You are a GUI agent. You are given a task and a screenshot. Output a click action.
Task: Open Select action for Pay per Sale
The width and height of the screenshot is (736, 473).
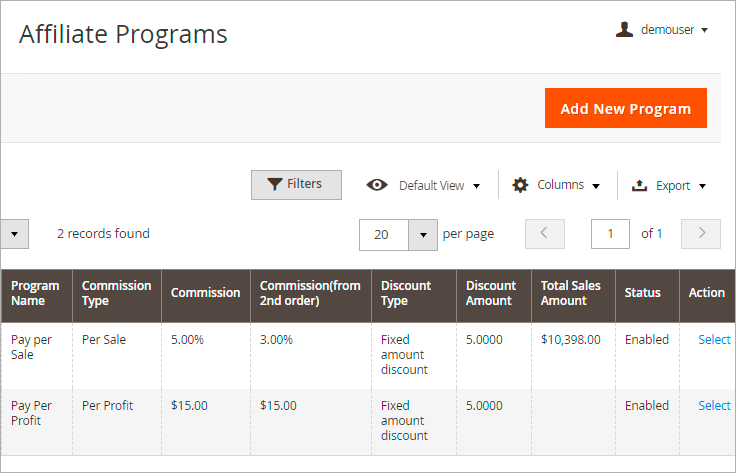point(714,340)
